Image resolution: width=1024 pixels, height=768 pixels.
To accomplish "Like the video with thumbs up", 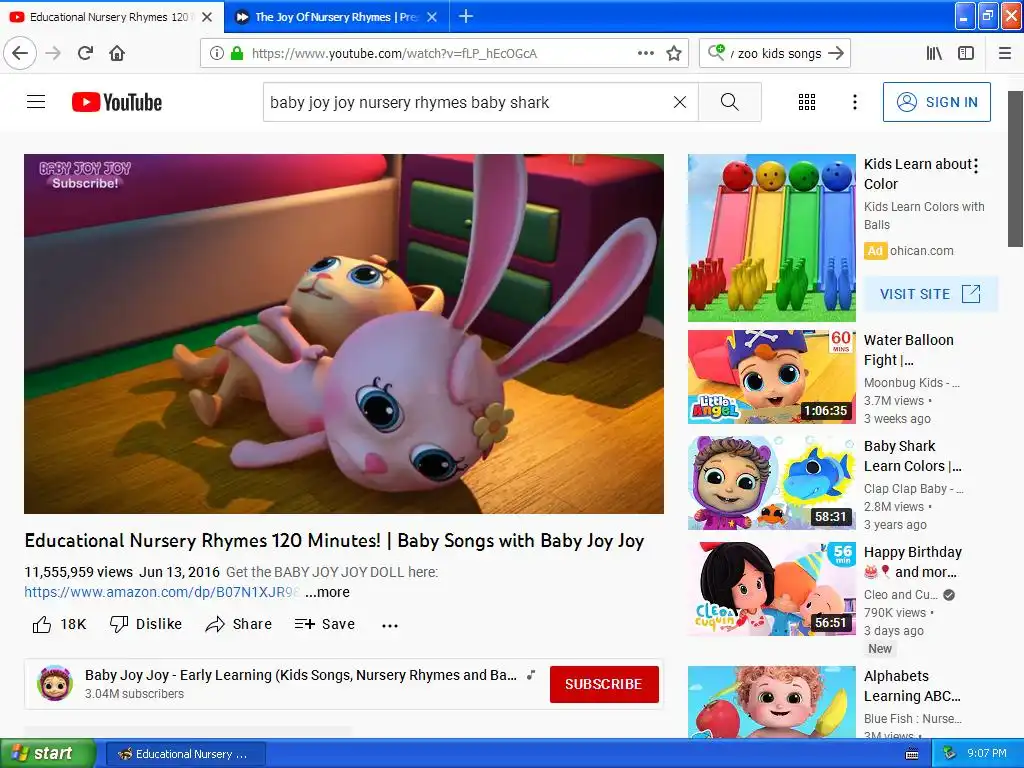I will [x=59, y=624].
